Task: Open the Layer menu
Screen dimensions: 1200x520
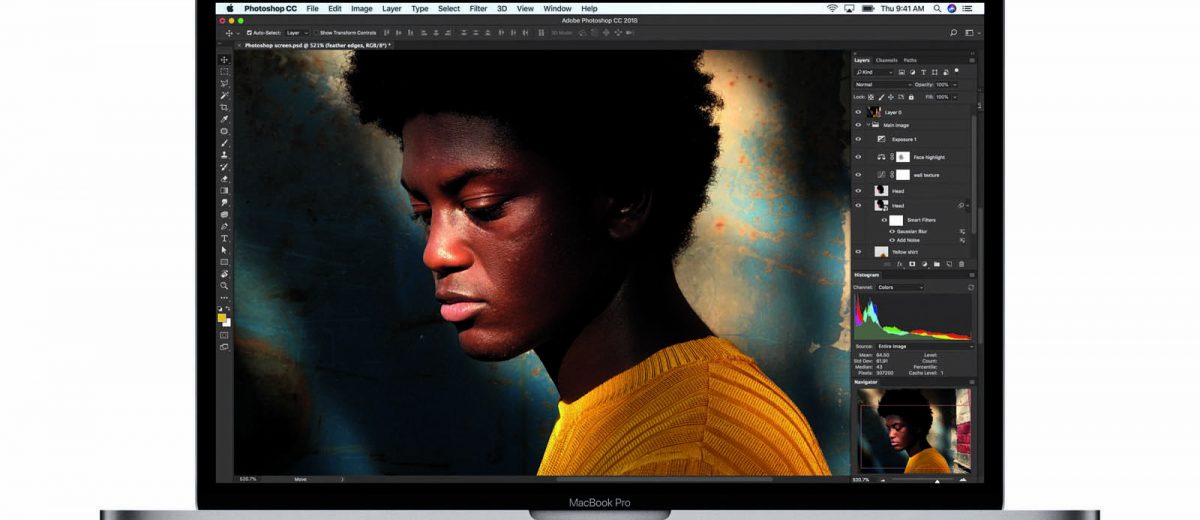Action: pyautogui.click(x=392, y=8)
